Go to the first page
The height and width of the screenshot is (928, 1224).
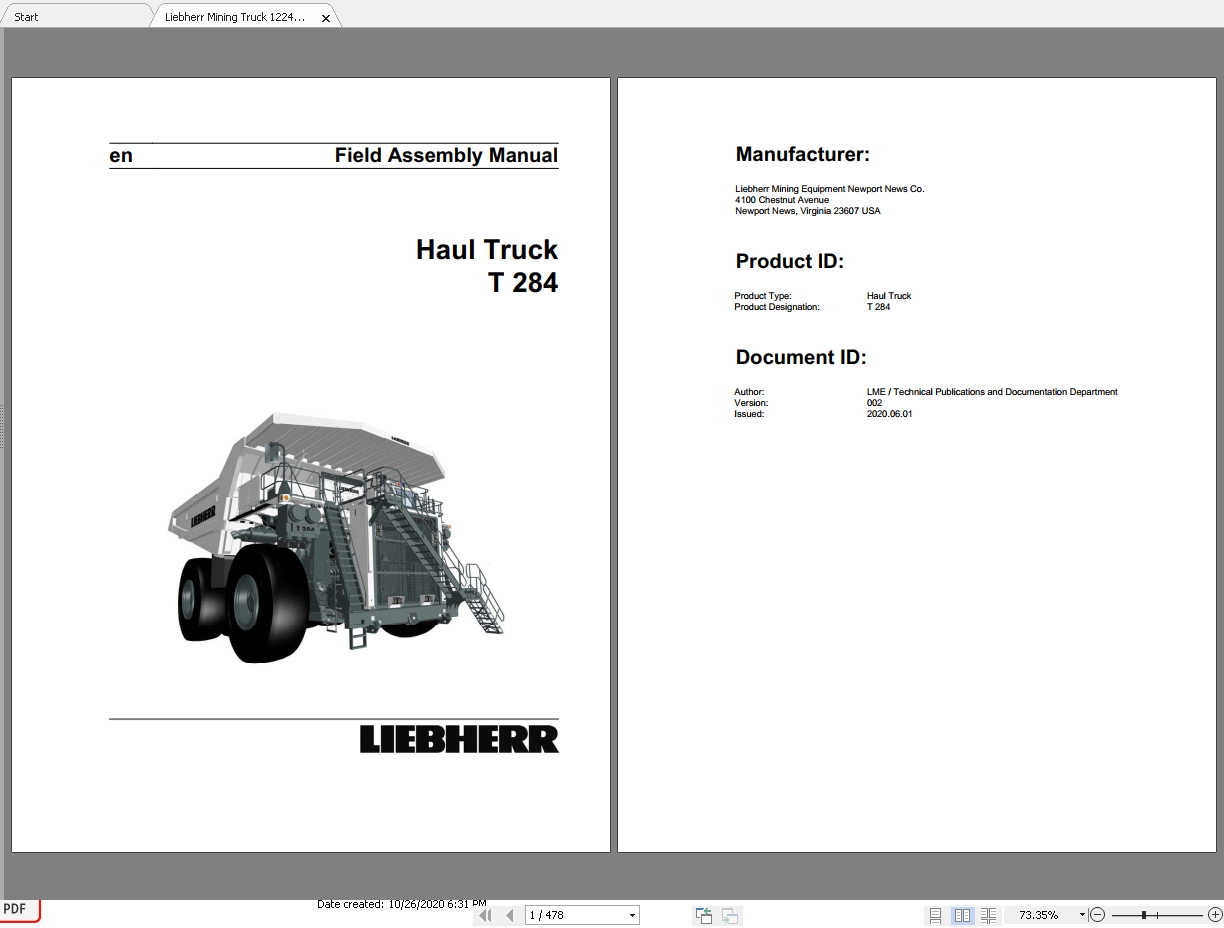tap(485, 915)
